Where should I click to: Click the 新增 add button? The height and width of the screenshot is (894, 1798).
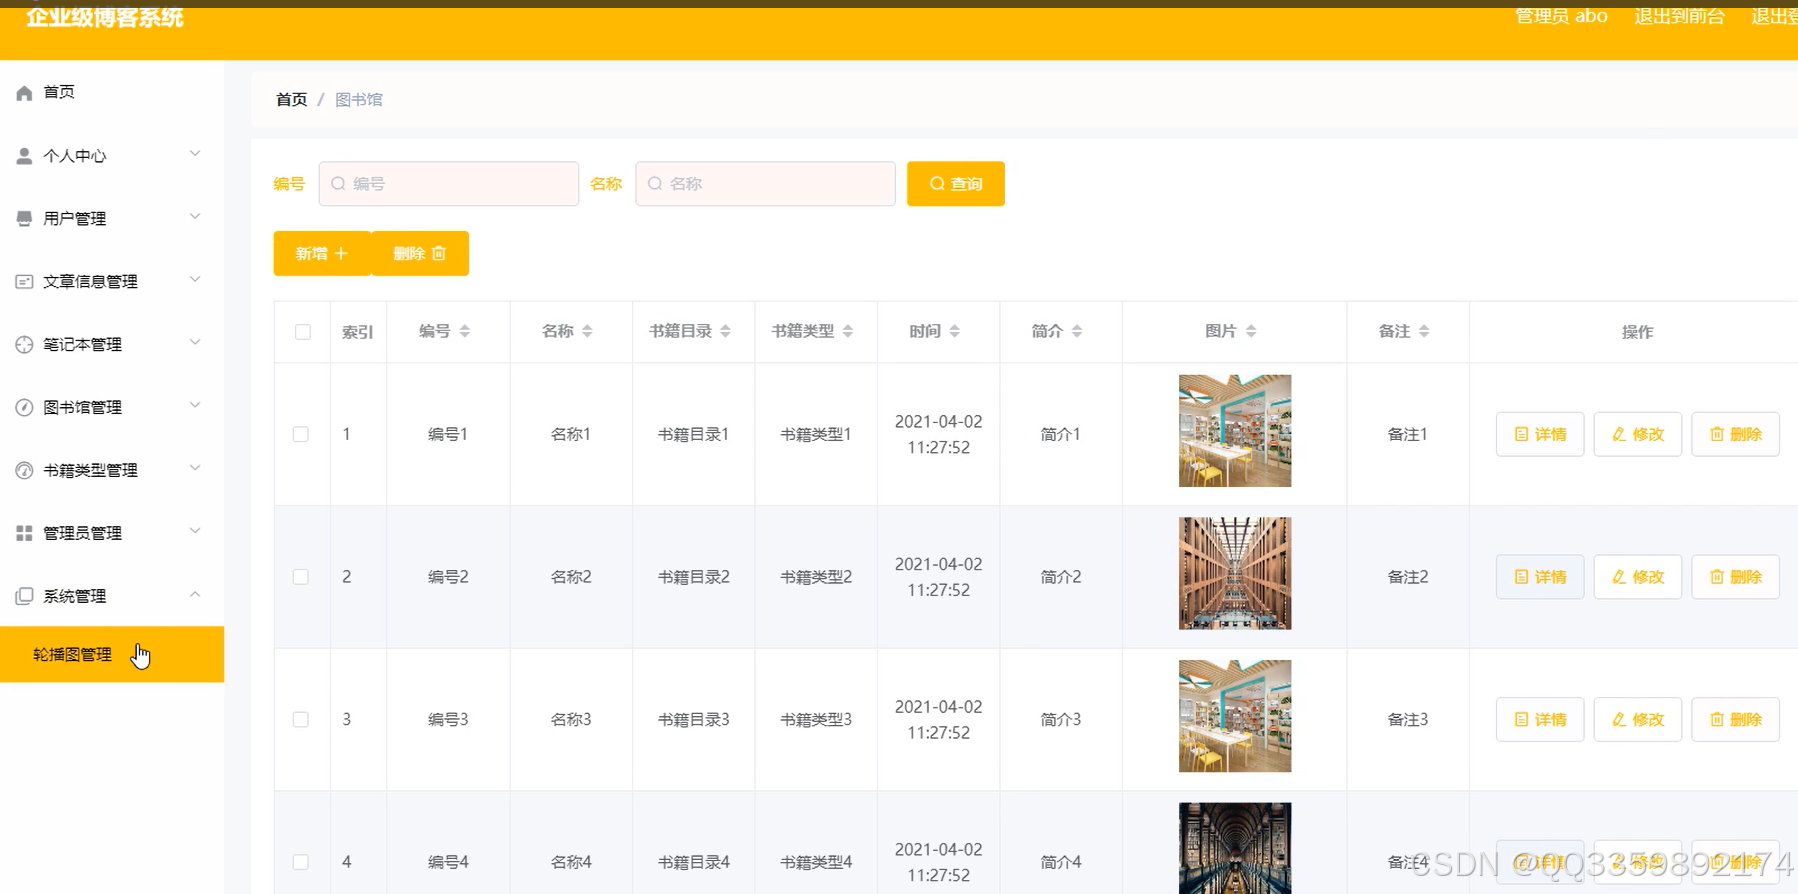[x=322, y=254]
